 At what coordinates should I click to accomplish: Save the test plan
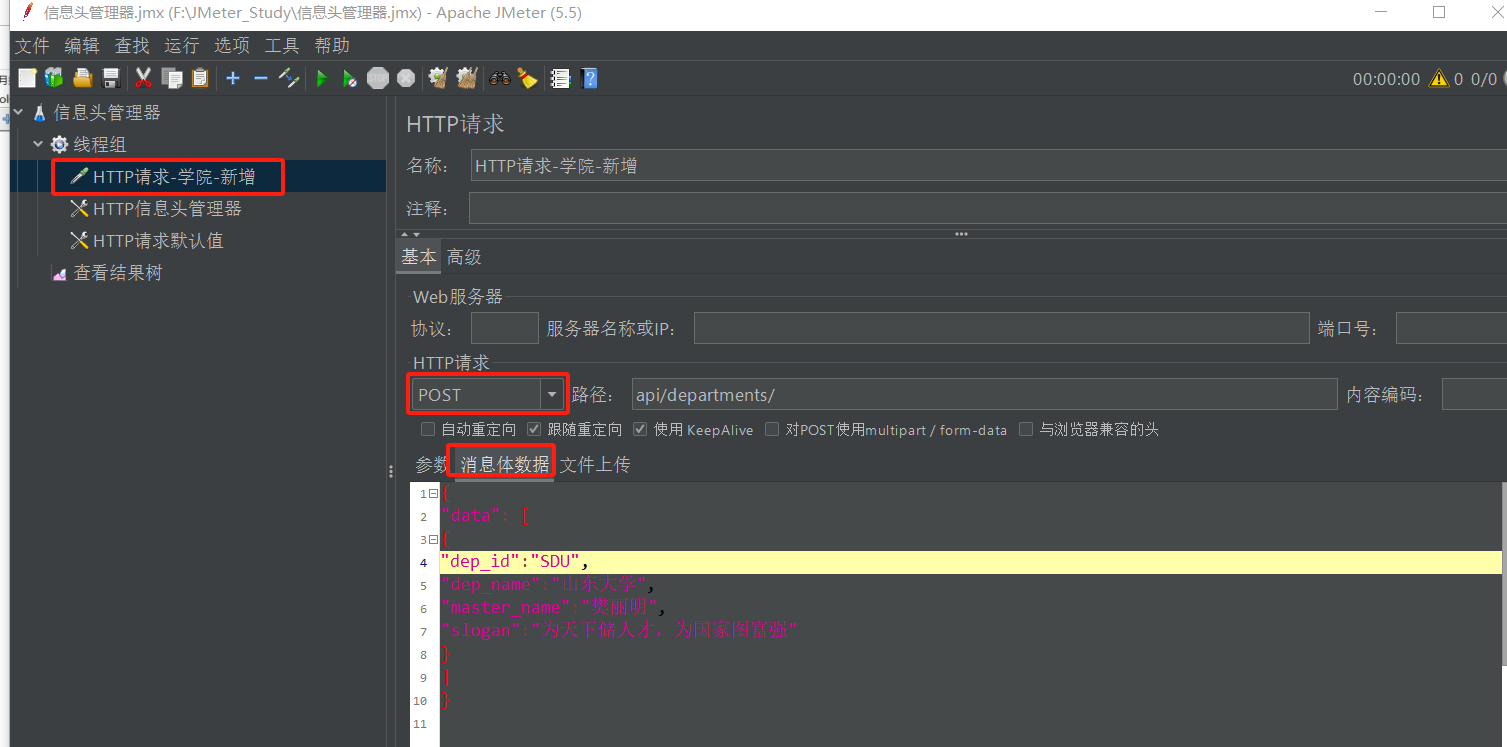(111, 78)
